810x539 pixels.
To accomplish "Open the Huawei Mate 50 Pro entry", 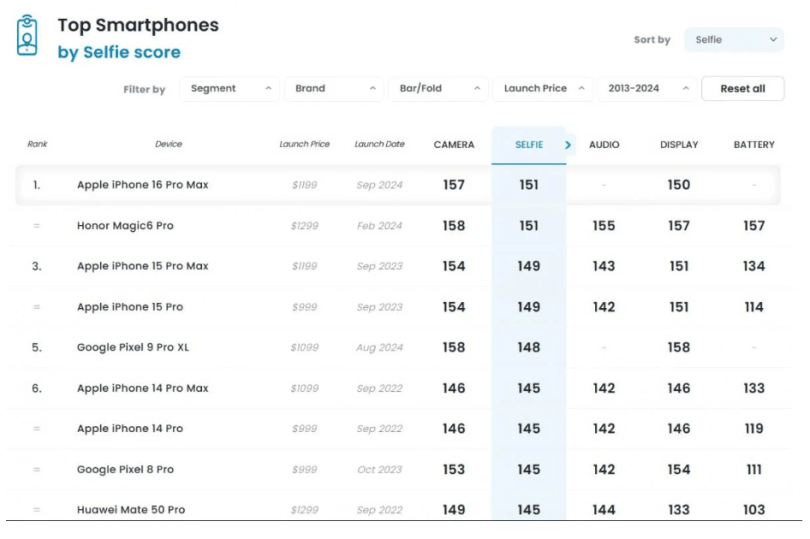I will click(131, 510).
